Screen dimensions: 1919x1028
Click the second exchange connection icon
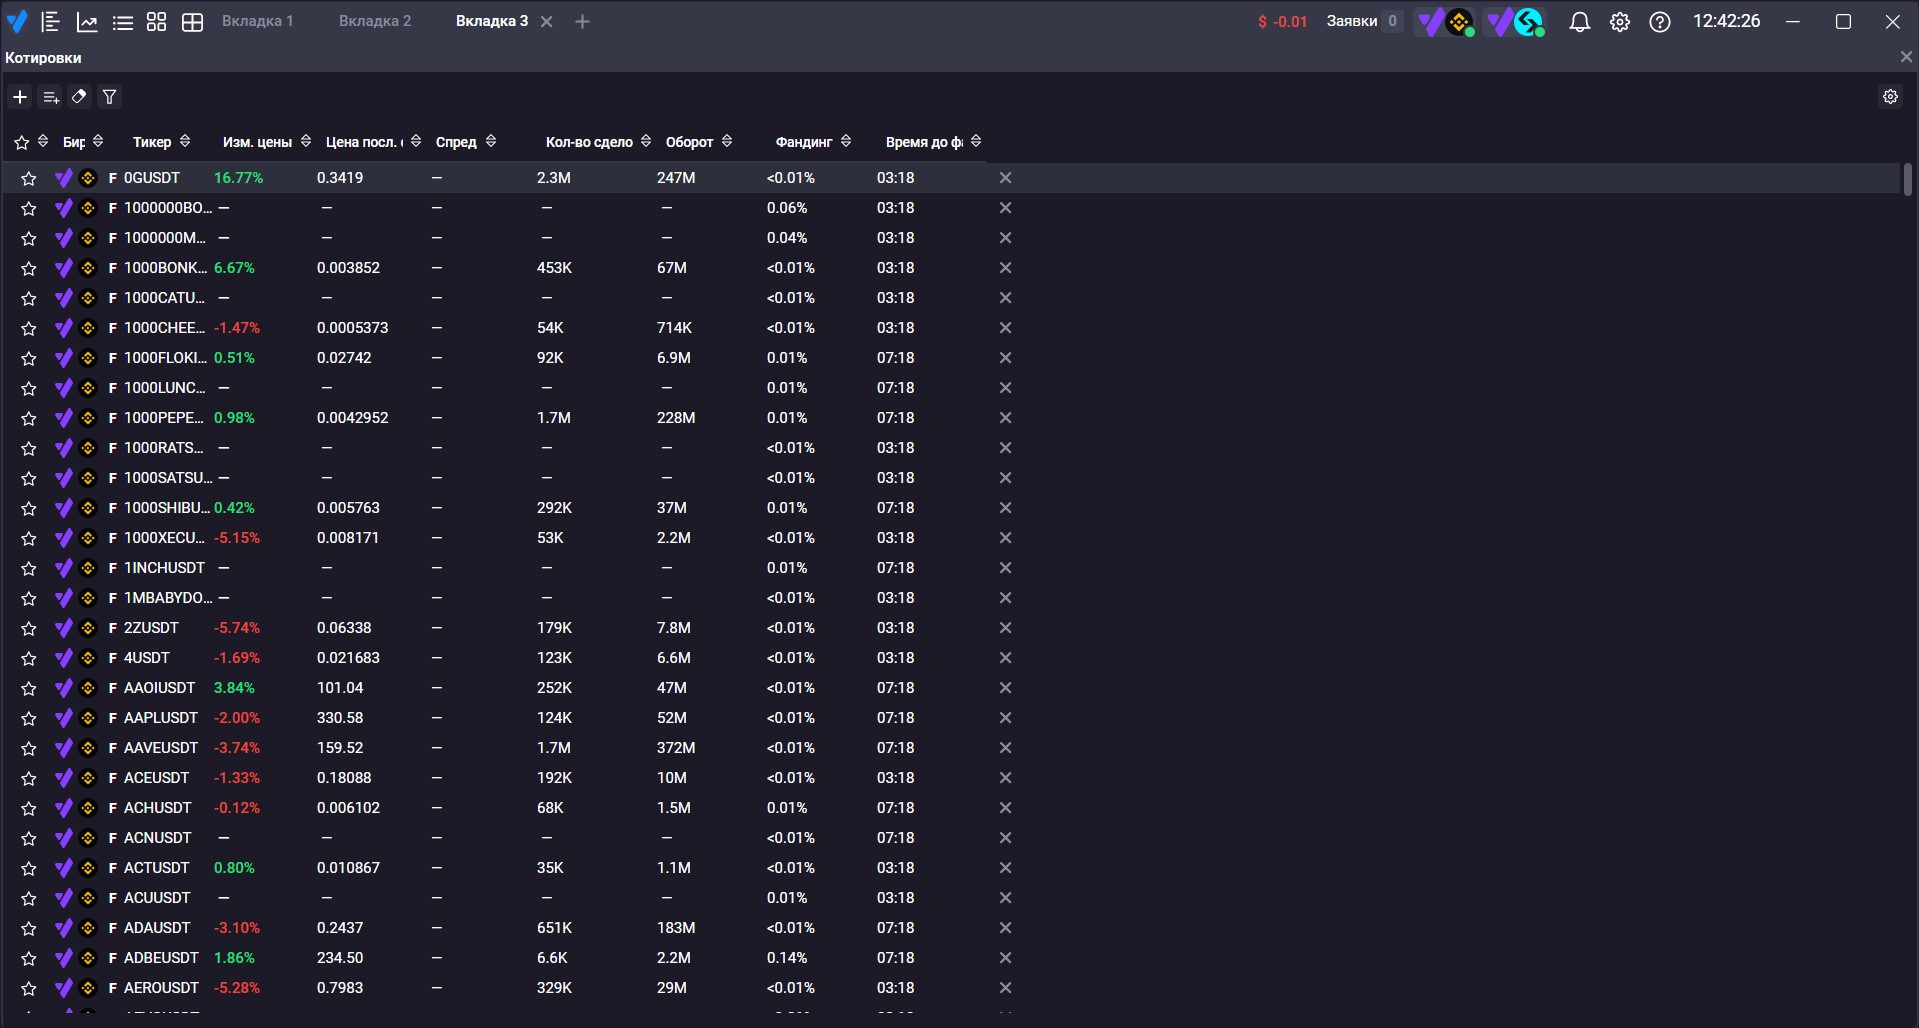1515,22
